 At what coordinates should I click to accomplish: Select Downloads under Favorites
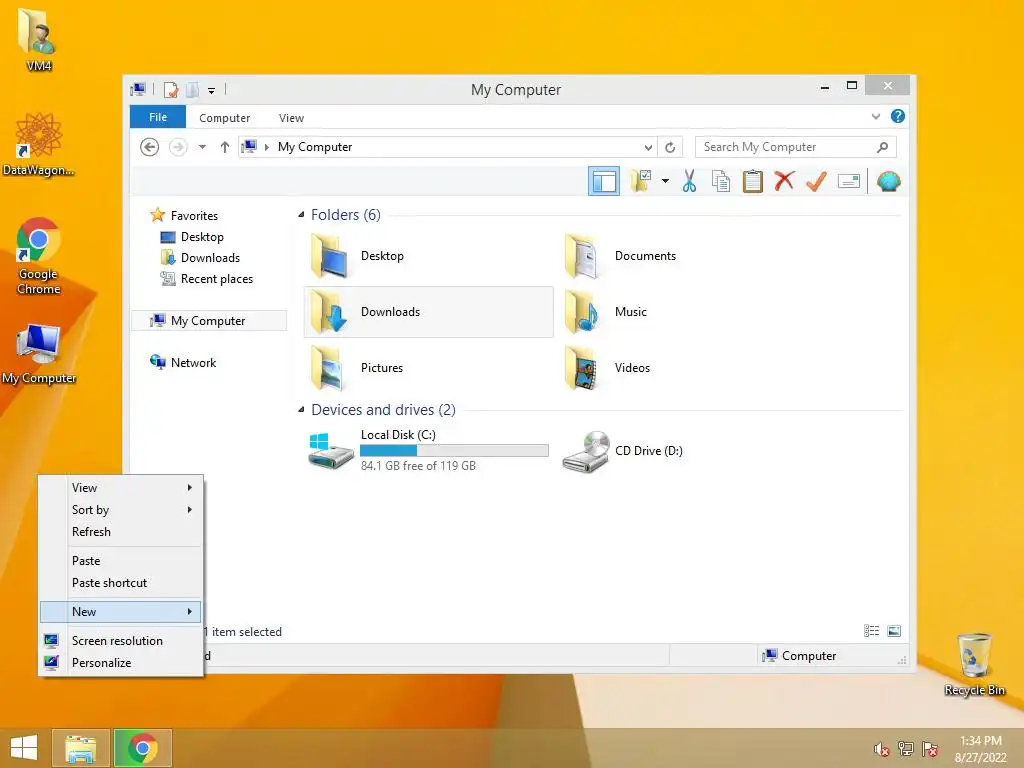coord(210,257)
